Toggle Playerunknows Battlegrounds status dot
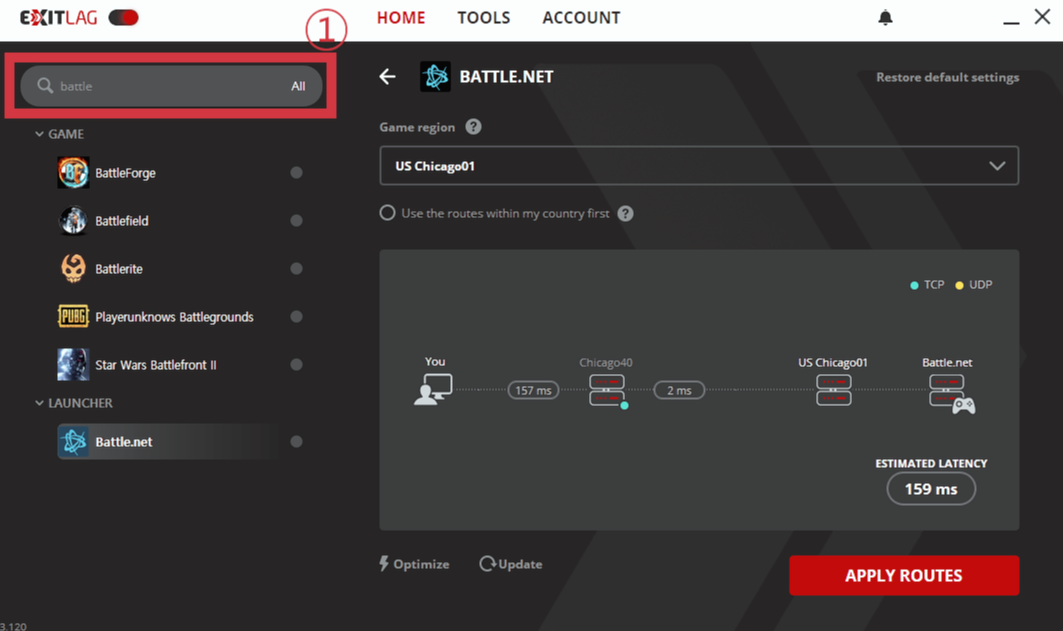The width and height of the screenshot is (1063, 631). pos(296,317)
